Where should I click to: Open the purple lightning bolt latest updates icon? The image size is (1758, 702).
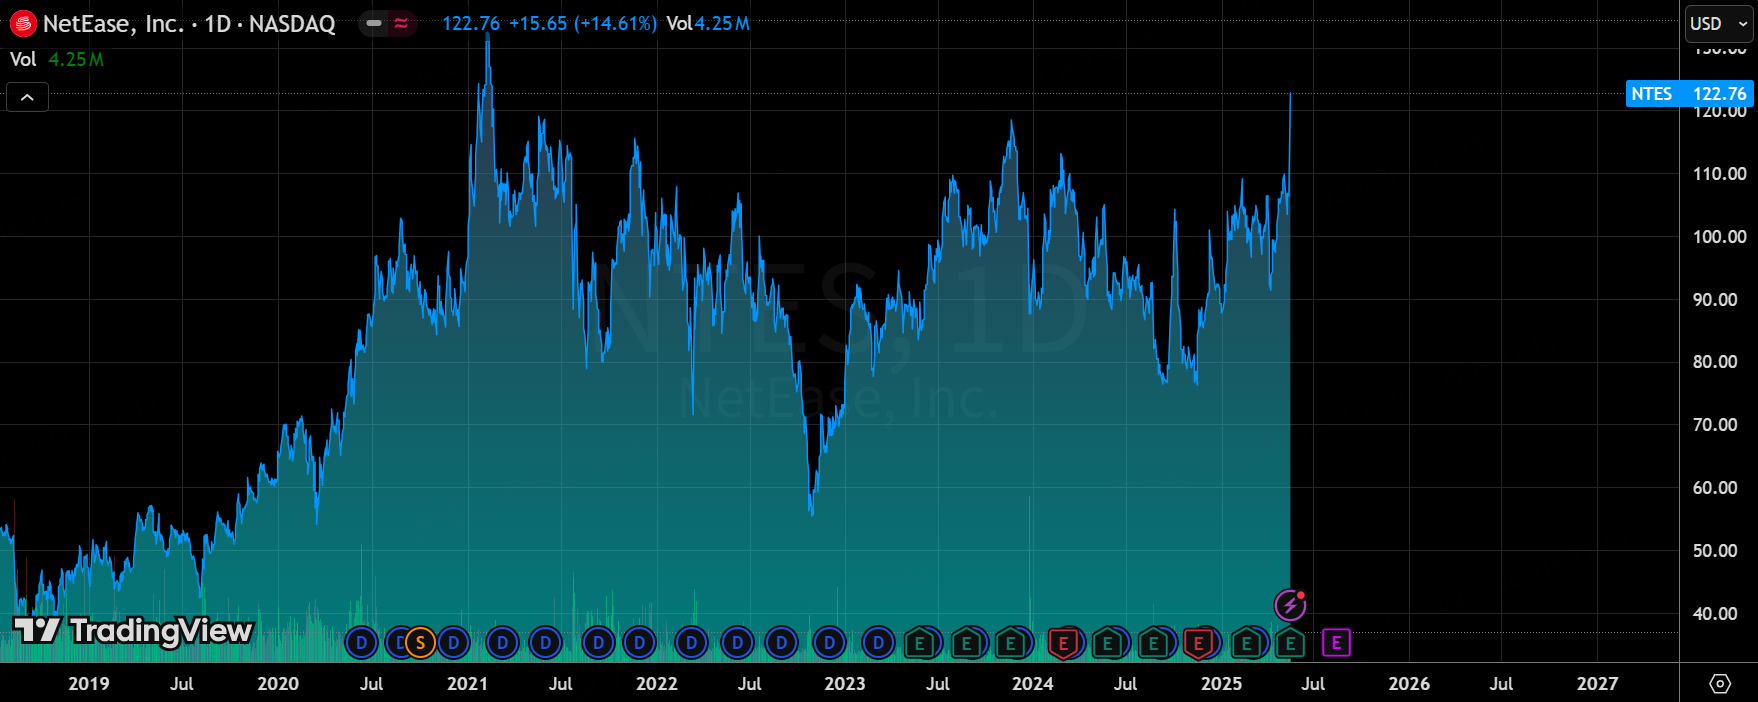tap(1290, 605)
